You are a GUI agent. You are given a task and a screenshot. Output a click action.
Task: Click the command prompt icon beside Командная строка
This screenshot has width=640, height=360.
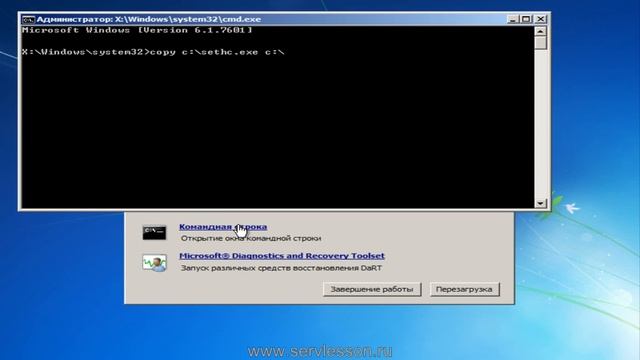coord(154,233)
